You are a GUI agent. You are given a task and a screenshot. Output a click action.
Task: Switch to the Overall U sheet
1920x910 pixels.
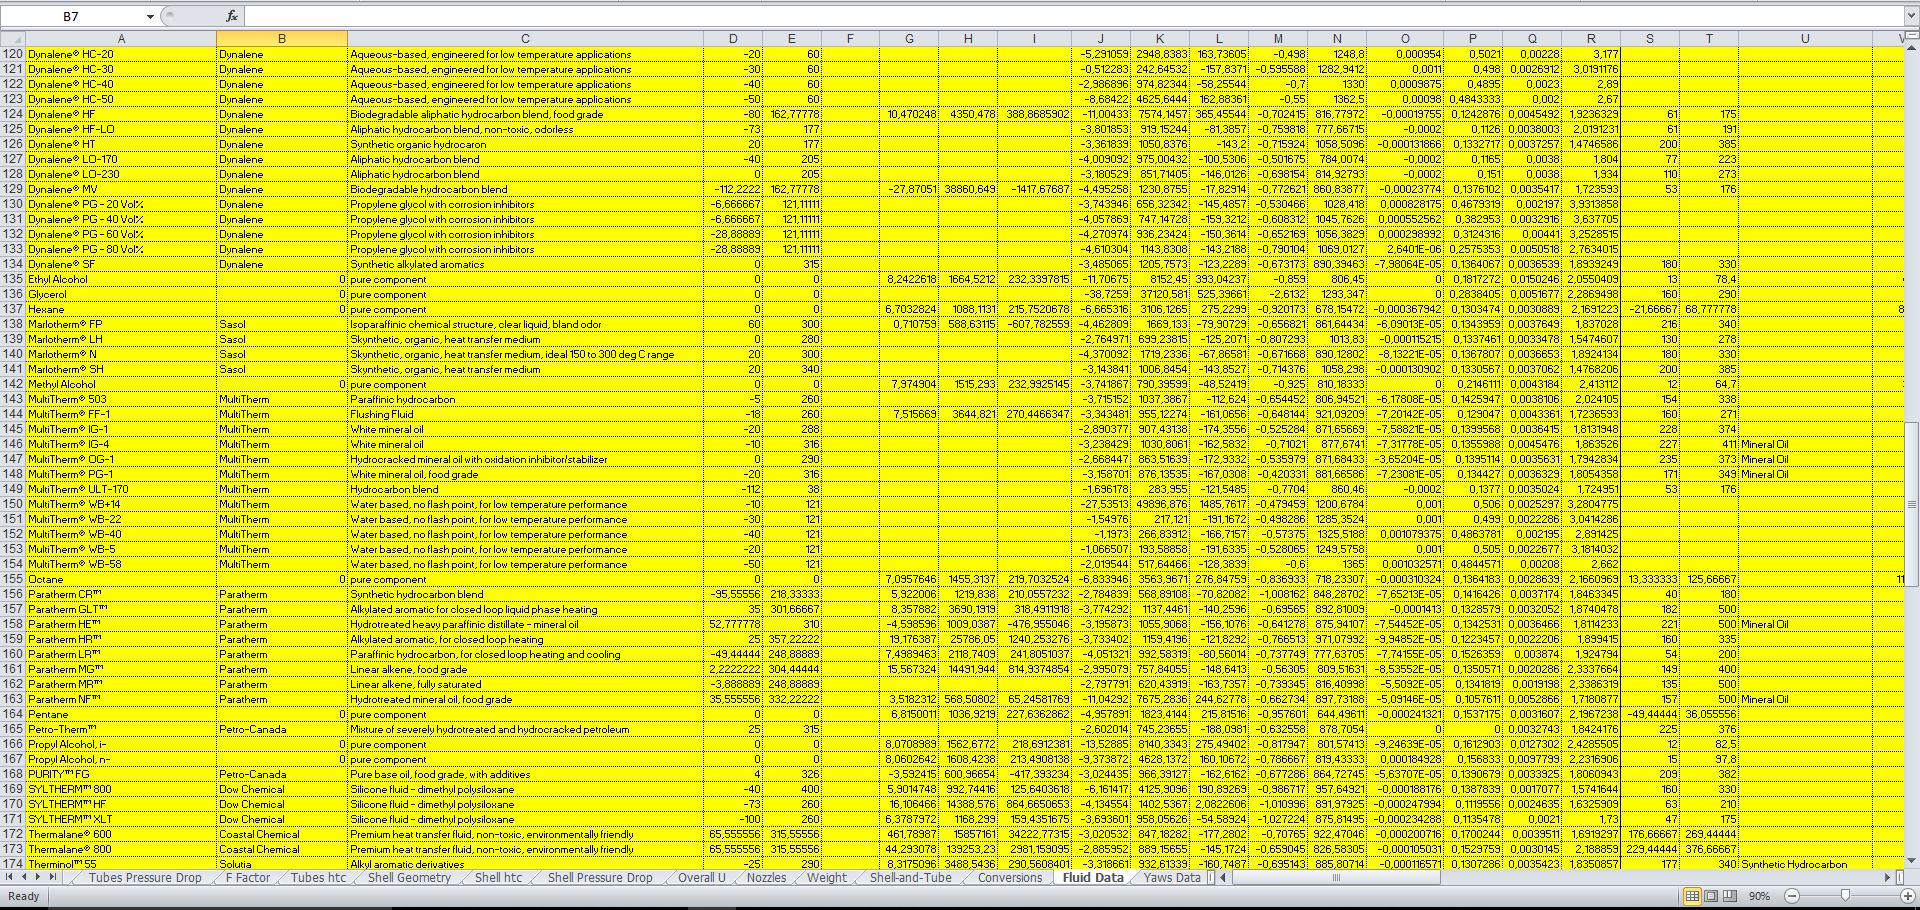point(701,878)
